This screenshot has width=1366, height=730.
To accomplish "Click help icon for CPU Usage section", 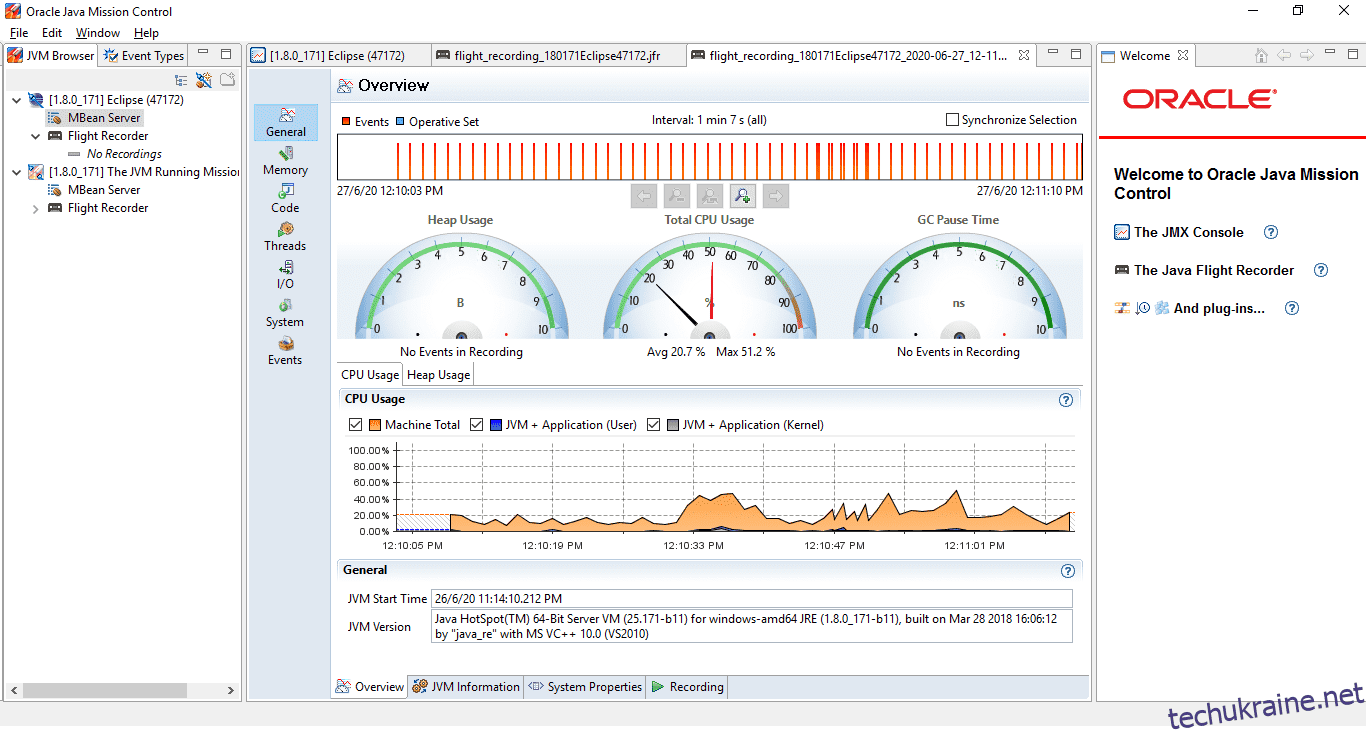I will click(x=1066, y=400).
